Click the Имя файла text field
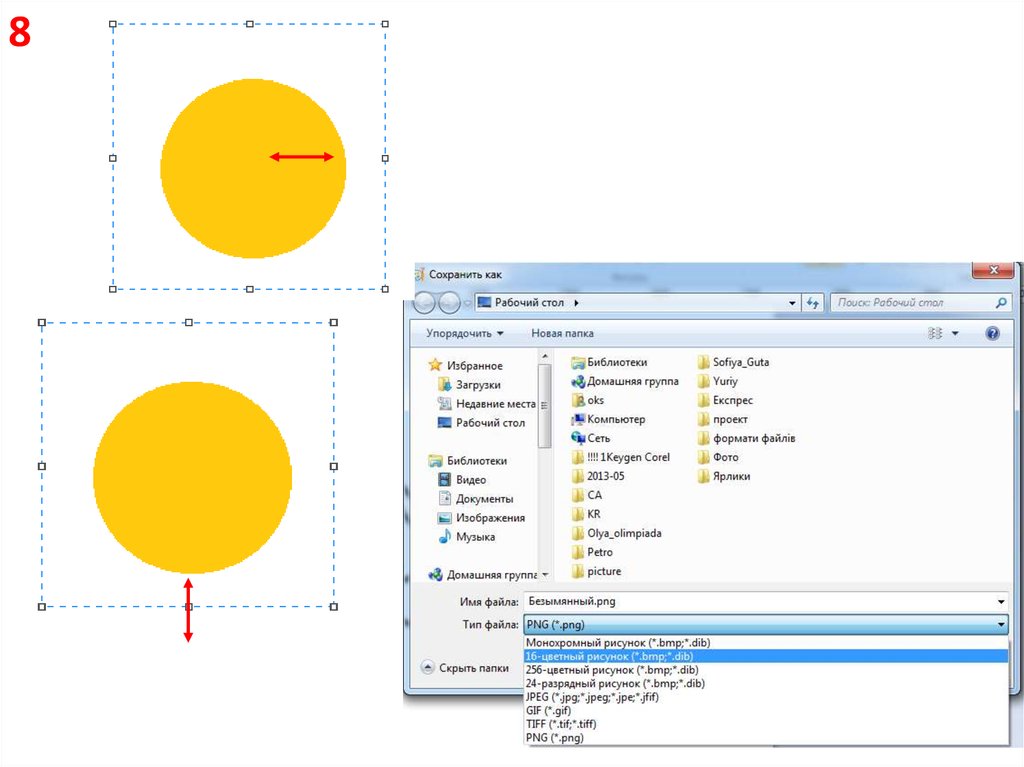The image size is (1024, 767). (x=760, y=601)
